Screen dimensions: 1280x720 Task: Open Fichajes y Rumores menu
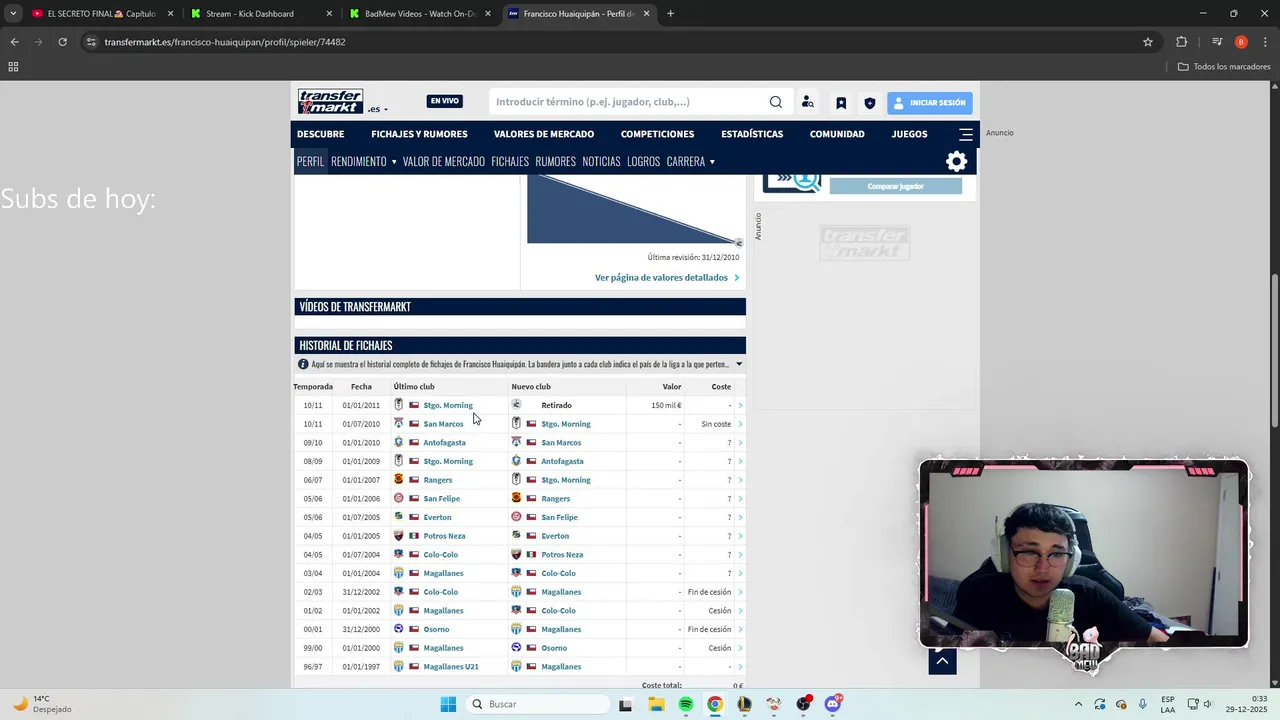(x=419, y=134)
